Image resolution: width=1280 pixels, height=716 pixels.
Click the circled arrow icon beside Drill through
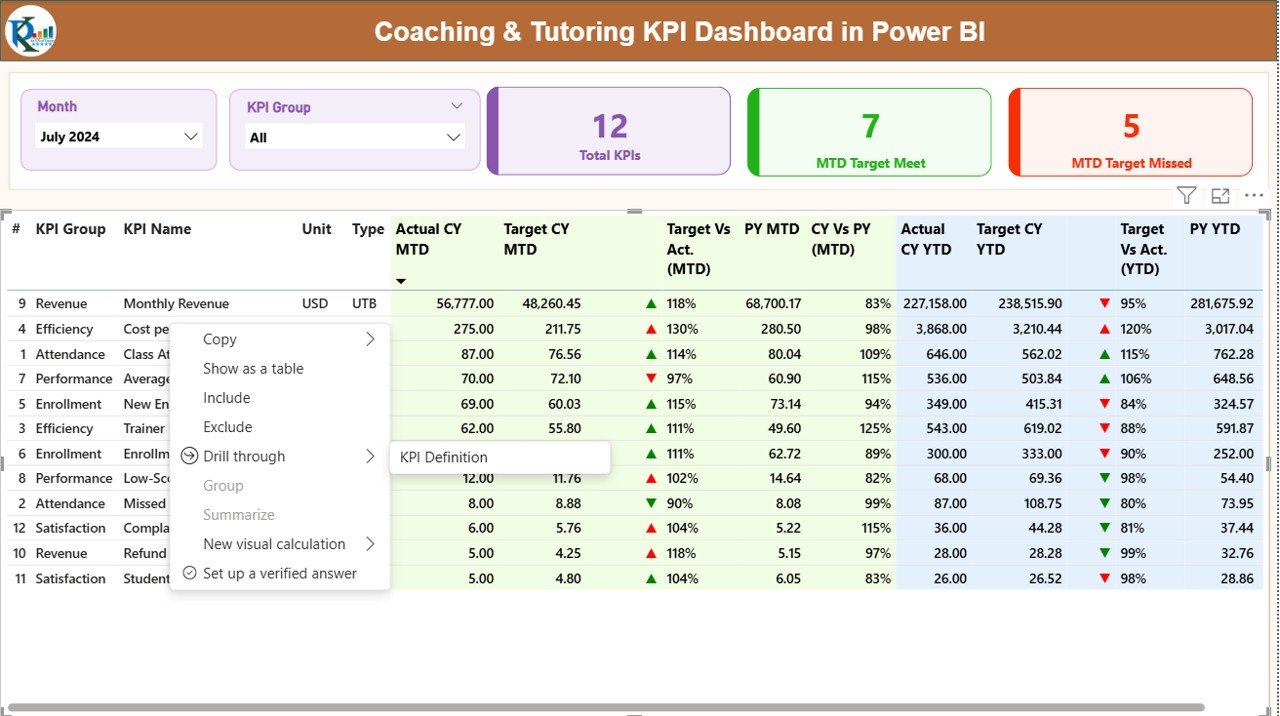pyautogui.click(x=190, y=456)
